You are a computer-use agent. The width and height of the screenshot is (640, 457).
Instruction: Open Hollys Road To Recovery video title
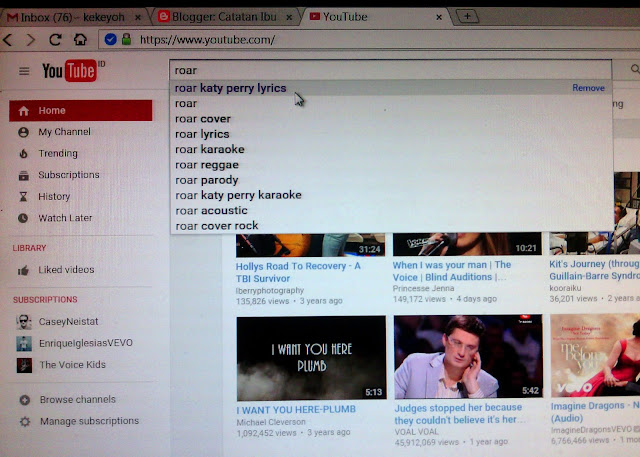coord(298,272)
